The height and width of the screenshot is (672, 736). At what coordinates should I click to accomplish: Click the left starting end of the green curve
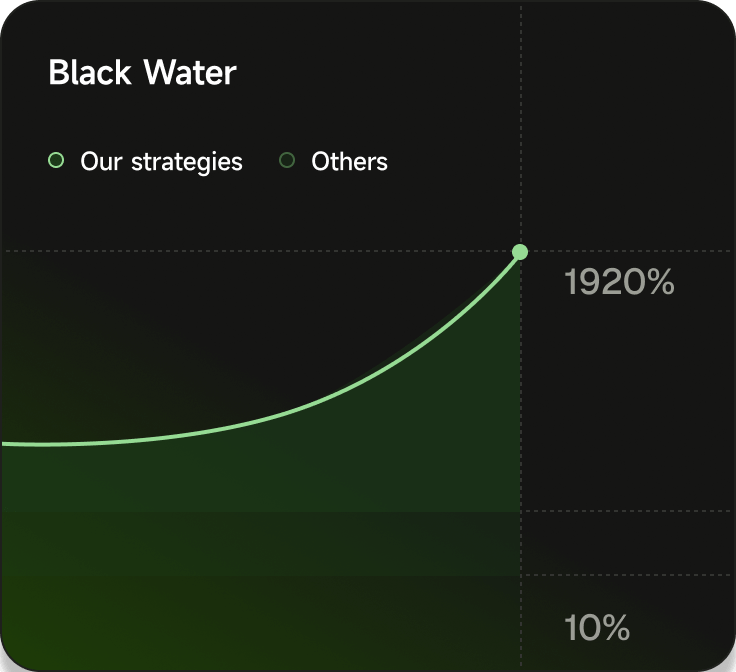click(x=6, y=443)
